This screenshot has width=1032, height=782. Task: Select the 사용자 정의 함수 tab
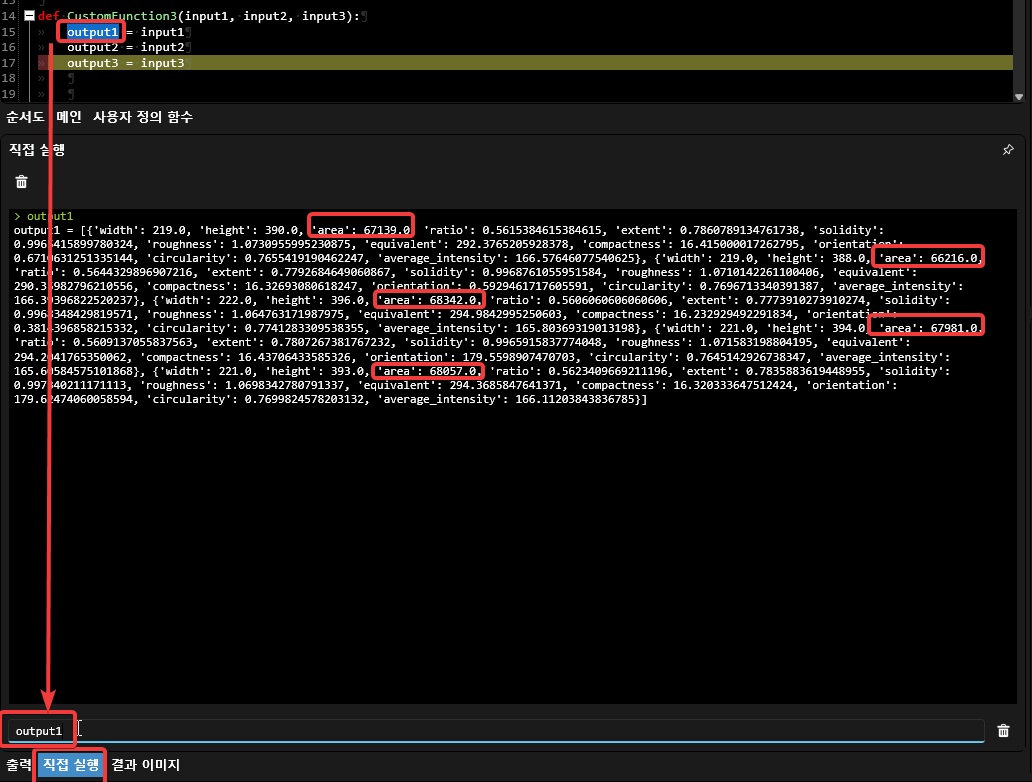point(143,117)
